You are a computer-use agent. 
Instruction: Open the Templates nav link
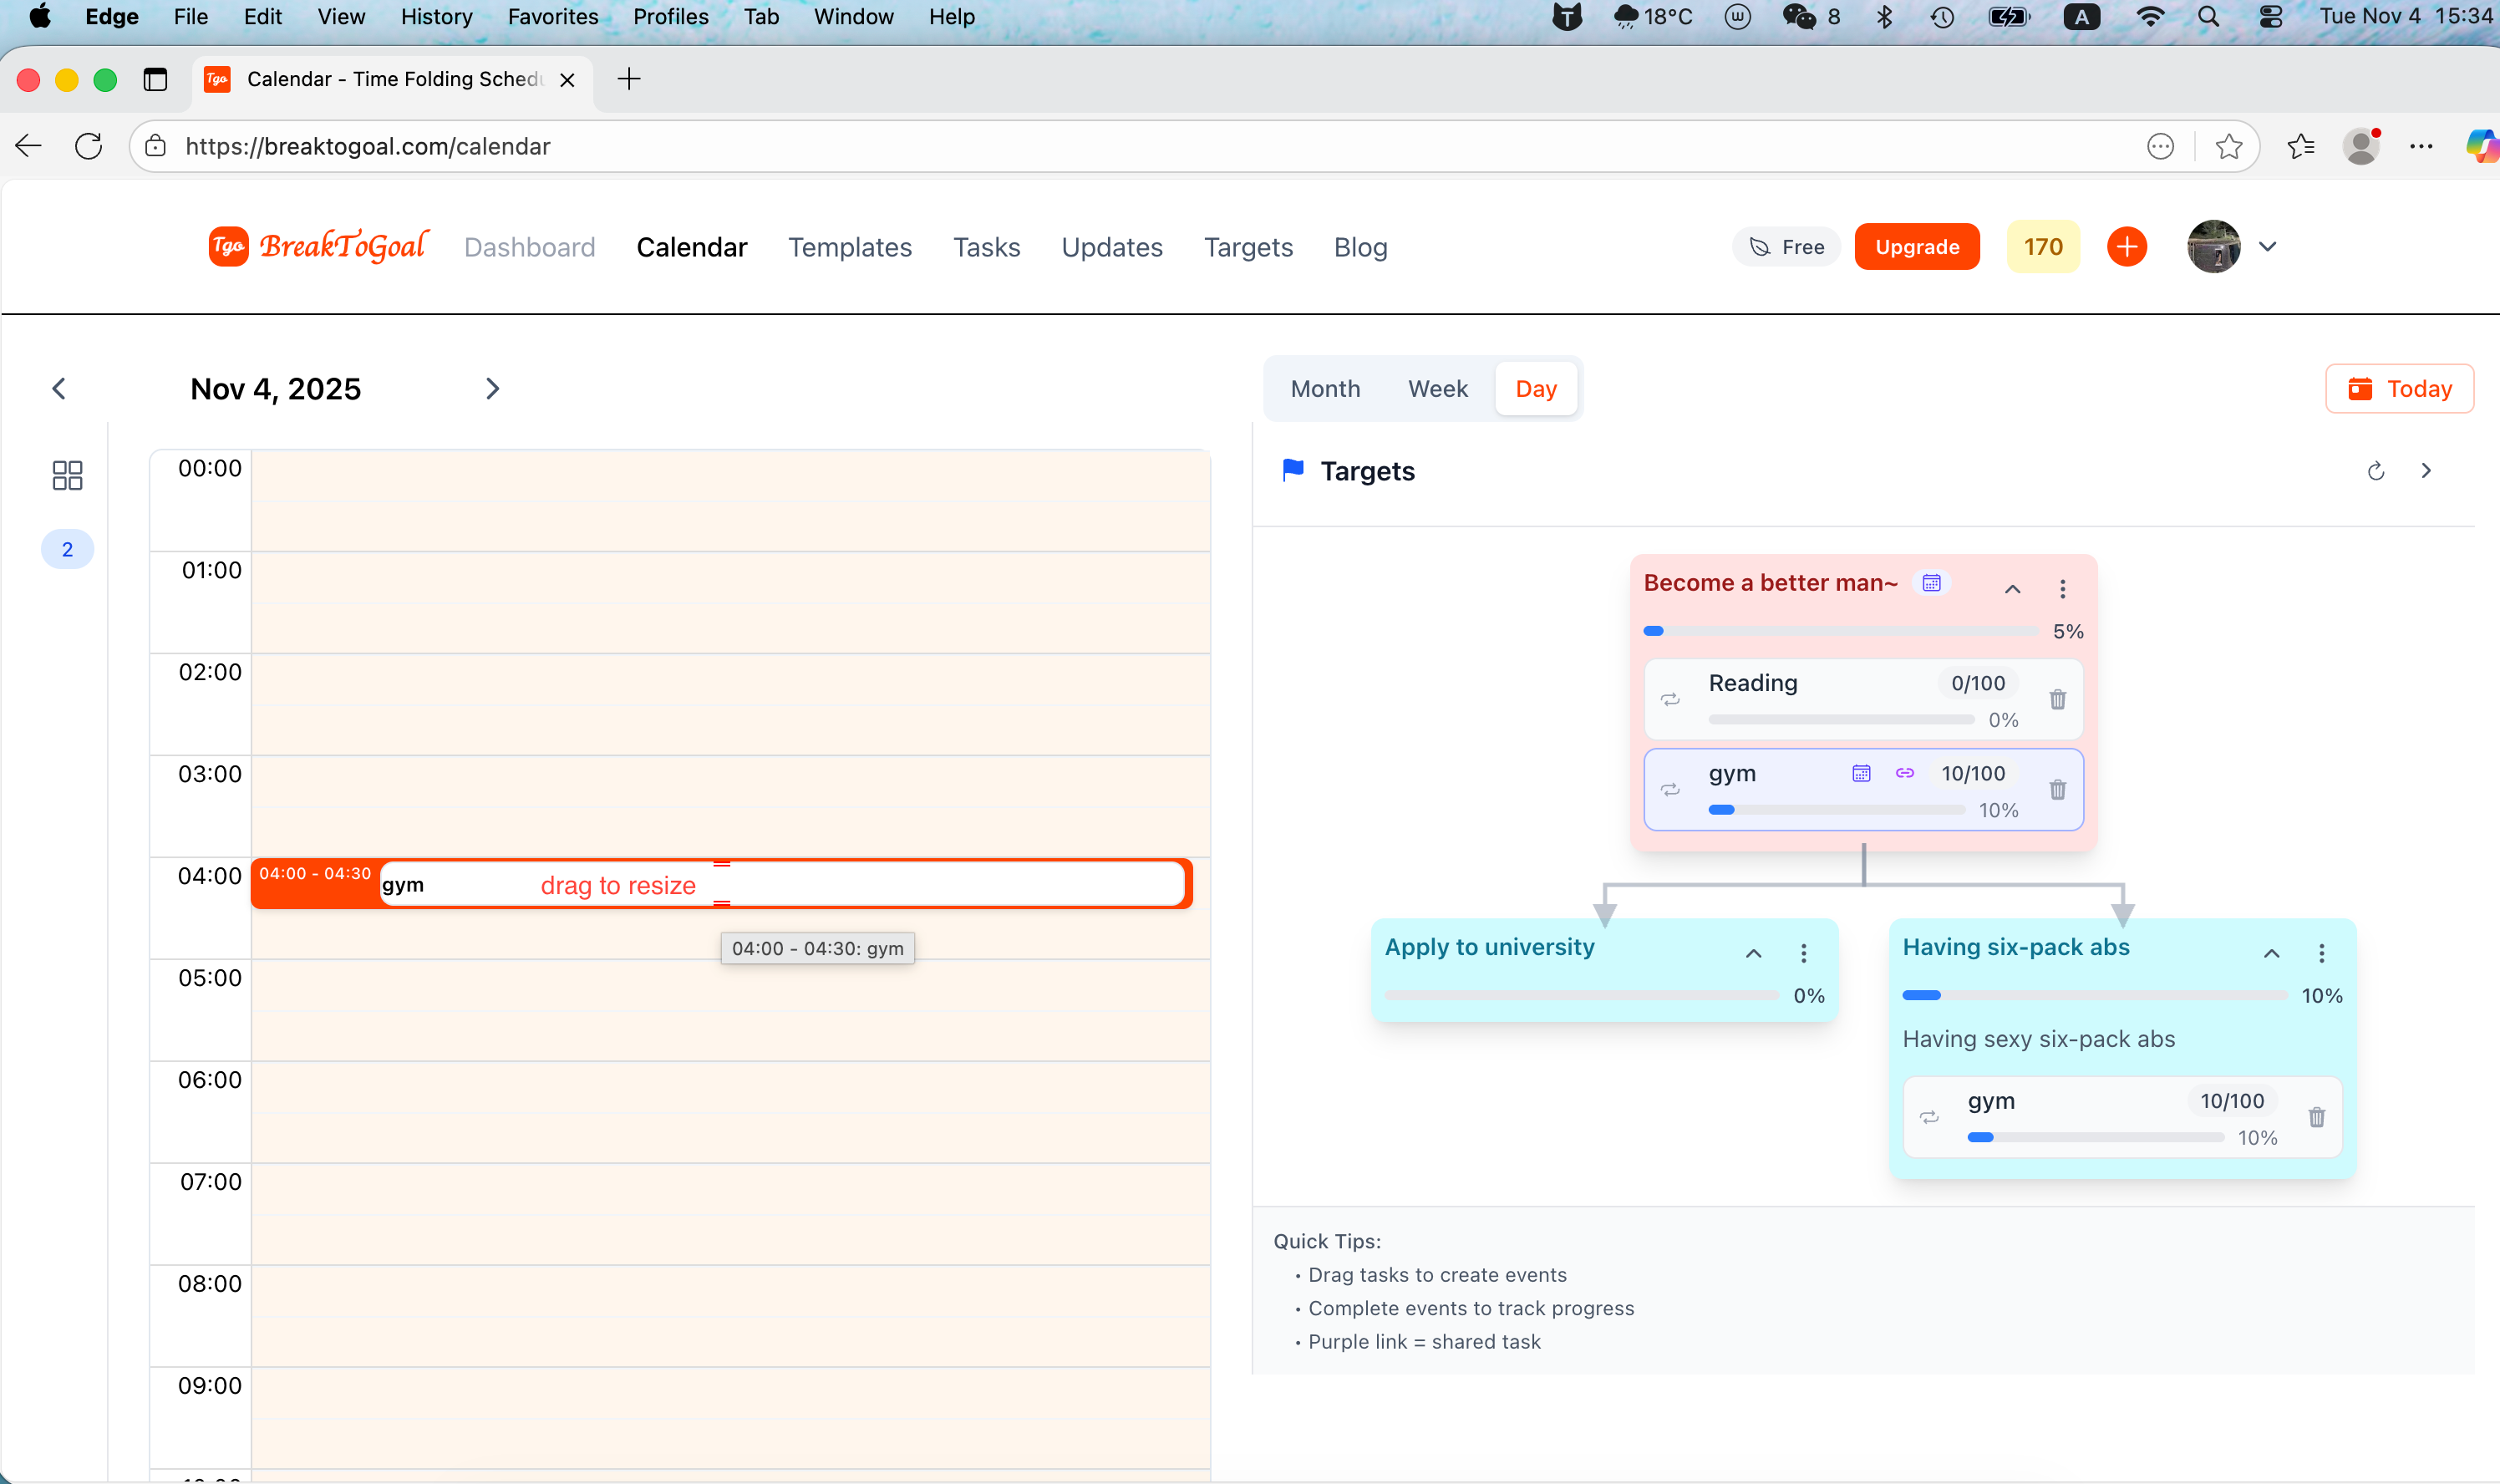tap(849, 247)
